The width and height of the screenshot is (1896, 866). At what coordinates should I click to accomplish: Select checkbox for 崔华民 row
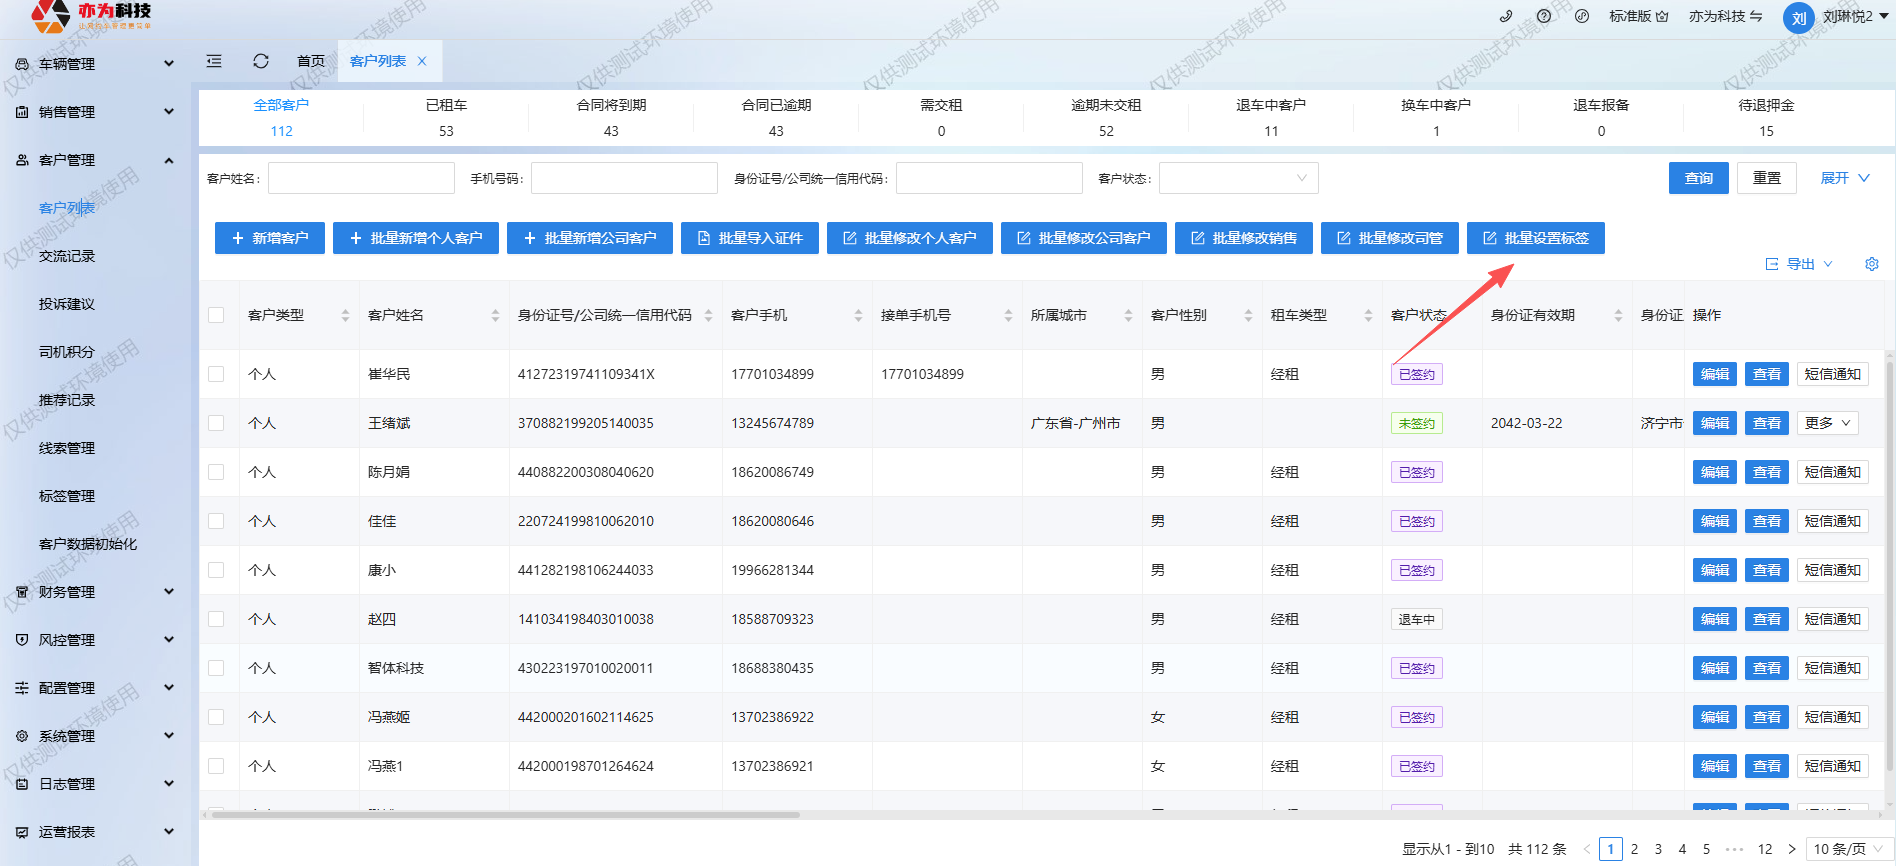216,374
